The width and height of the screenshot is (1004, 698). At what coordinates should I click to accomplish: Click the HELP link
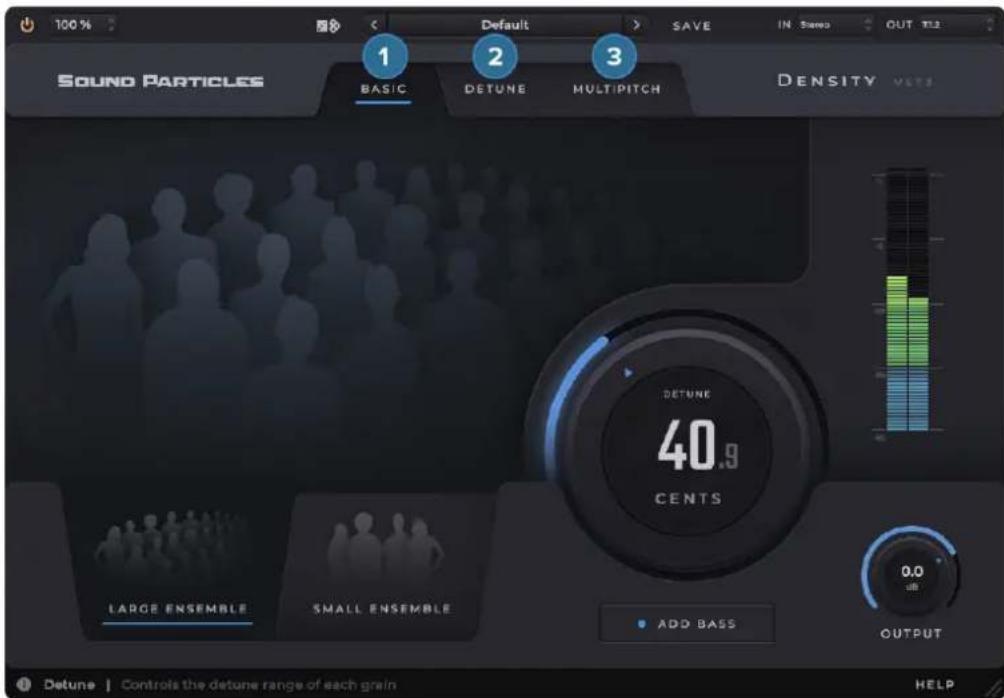[935, 685]
